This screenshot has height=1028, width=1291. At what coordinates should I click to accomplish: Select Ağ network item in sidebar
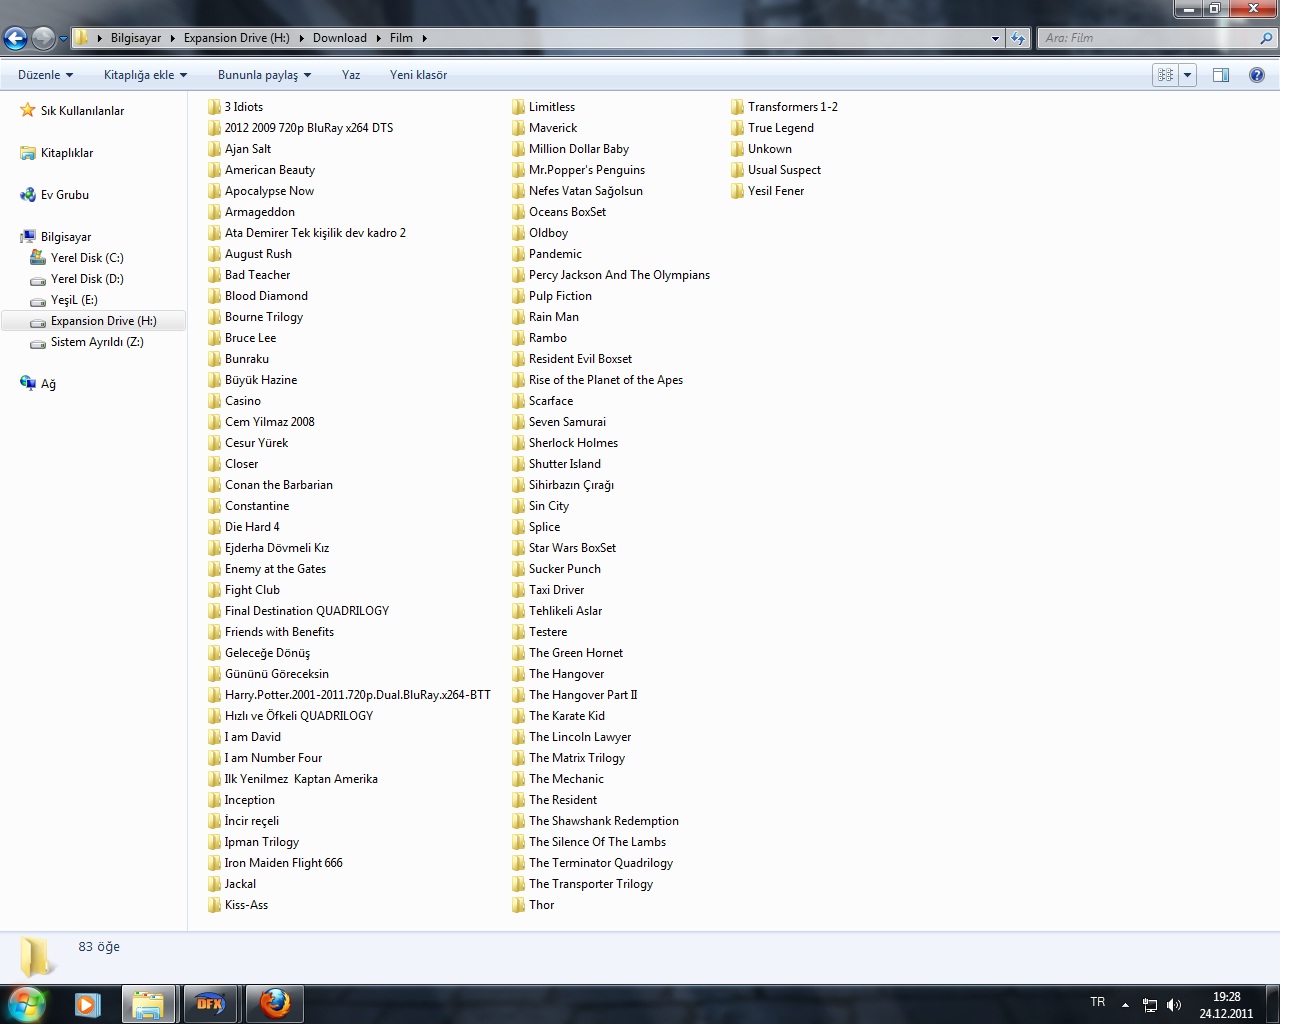click(47, 384)
